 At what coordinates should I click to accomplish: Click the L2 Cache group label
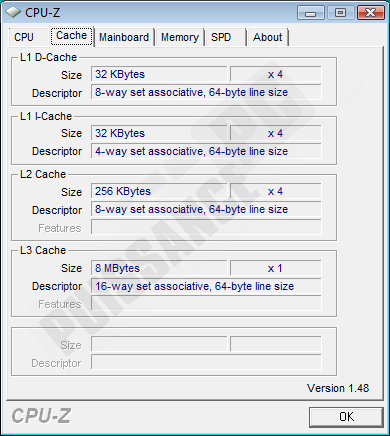[43, 174]
